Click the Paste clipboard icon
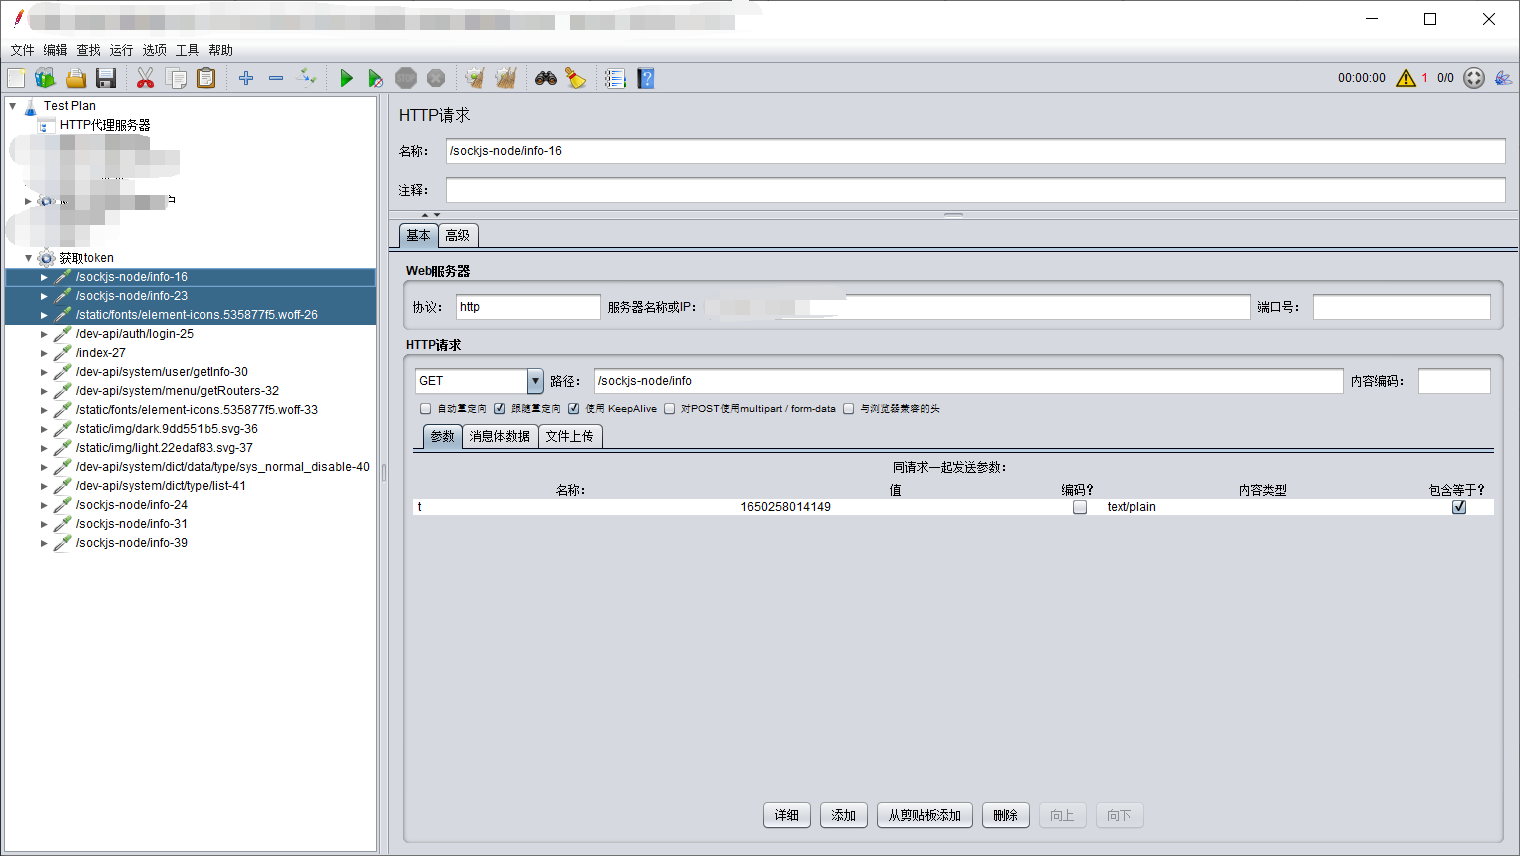This screenshot has height=856, width=1520. coord(206,78)
